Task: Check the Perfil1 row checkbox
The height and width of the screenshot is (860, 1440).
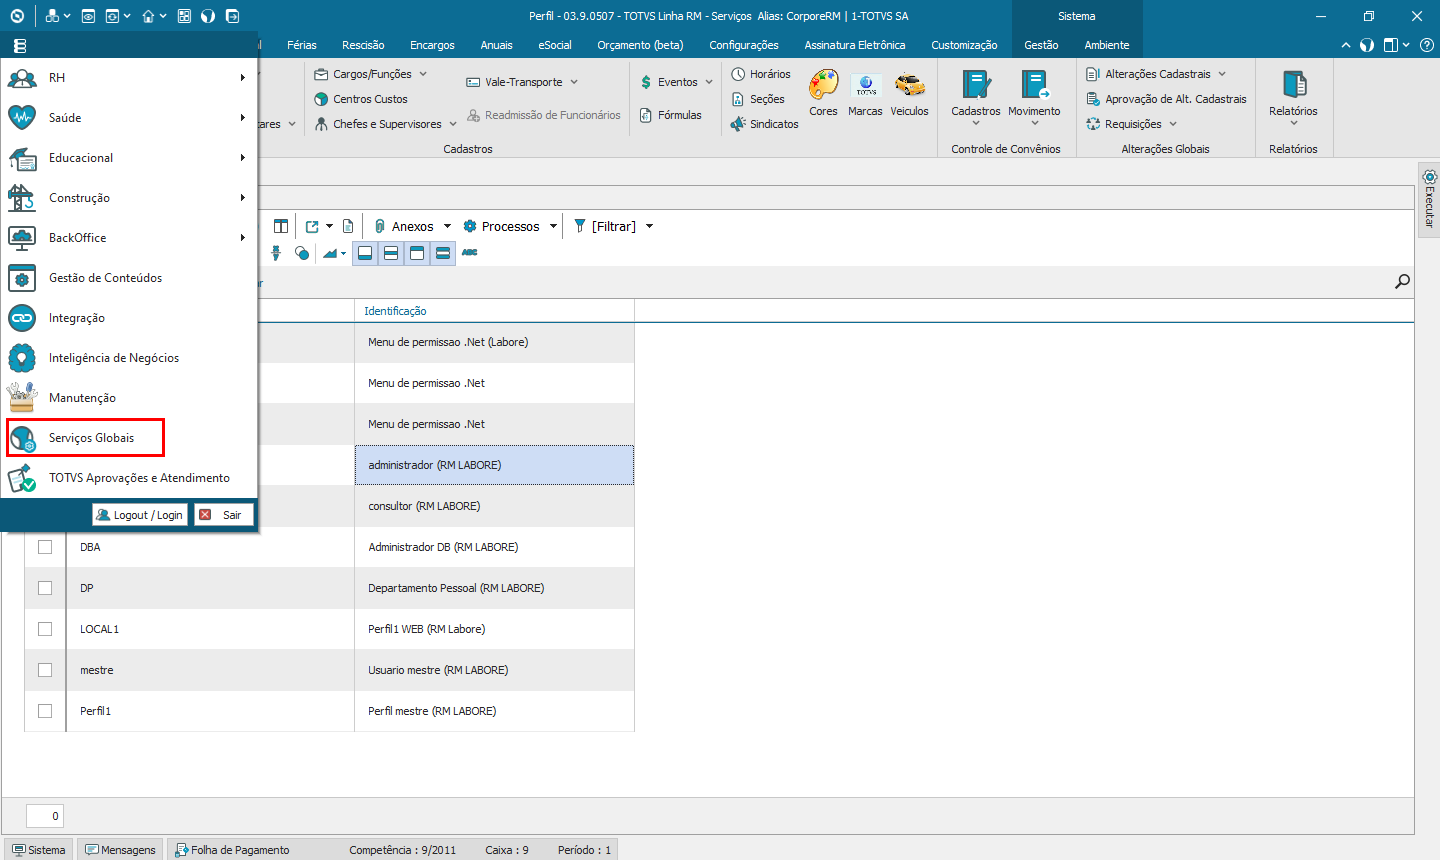Action: pos(45,711)
